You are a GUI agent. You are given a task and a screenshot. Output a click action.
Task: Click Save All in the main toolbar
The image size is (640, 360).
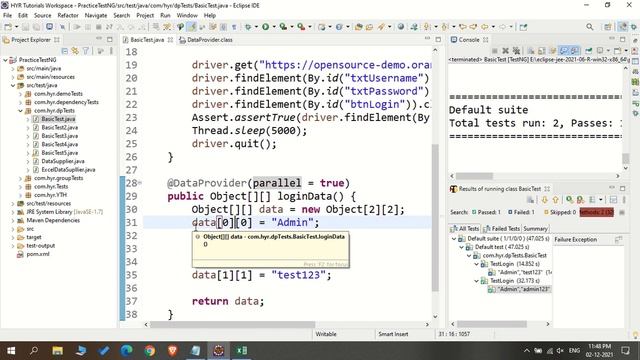pyautogui.click(x=36, y=27)
